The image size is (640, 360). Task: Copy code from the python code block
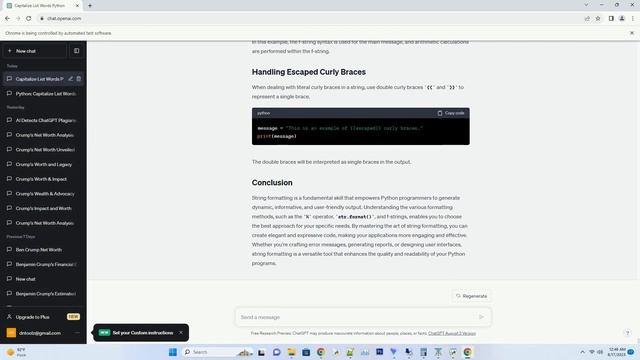(451, 113)
